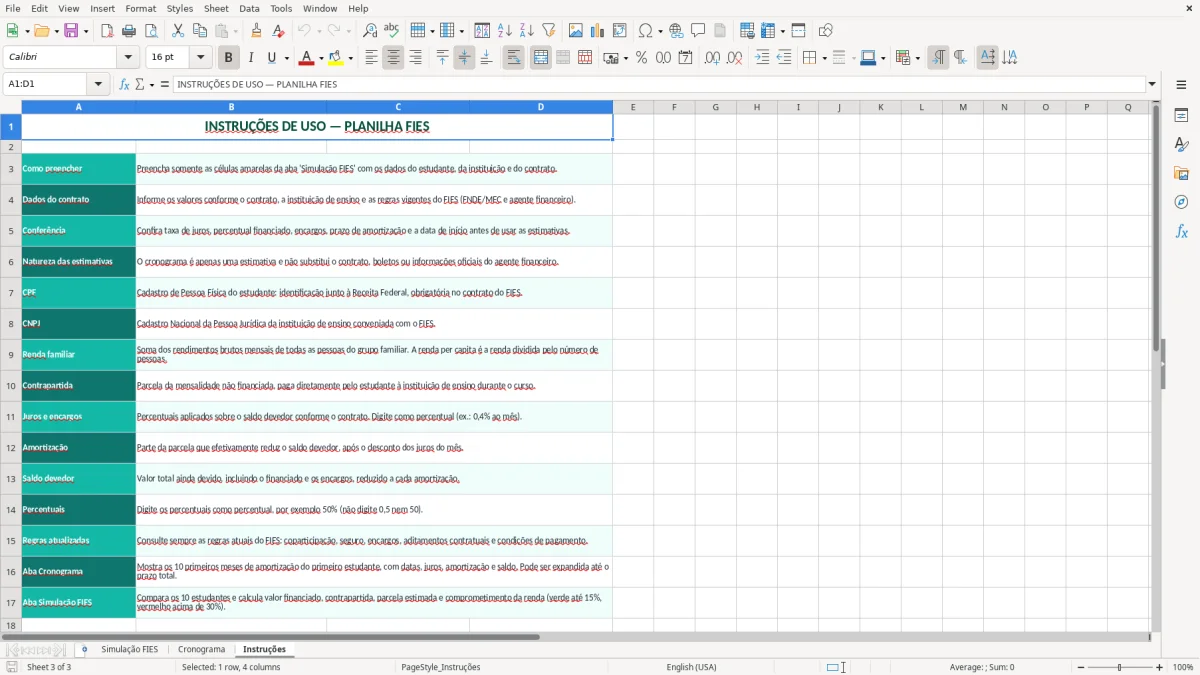Click the Insert Image icon
This screenshot has width=1200, height=675.
[x=576, y=31]
